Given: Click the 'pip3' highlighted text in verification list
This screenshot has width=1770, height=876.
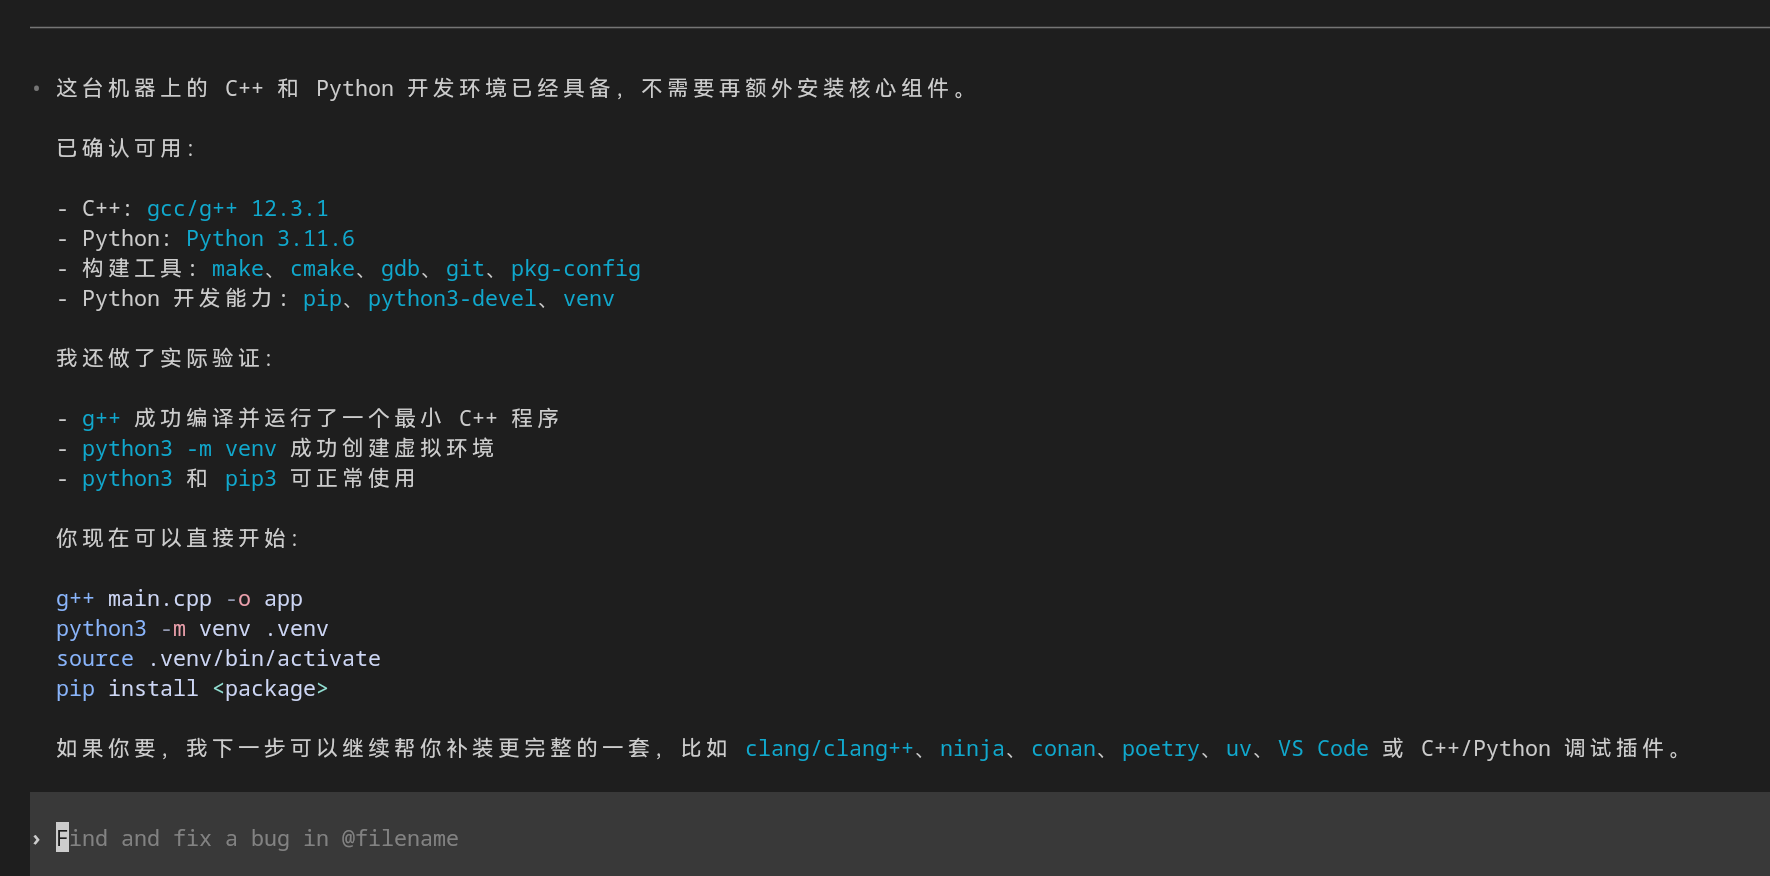Looking at the screenshot, I should [251, 478].
